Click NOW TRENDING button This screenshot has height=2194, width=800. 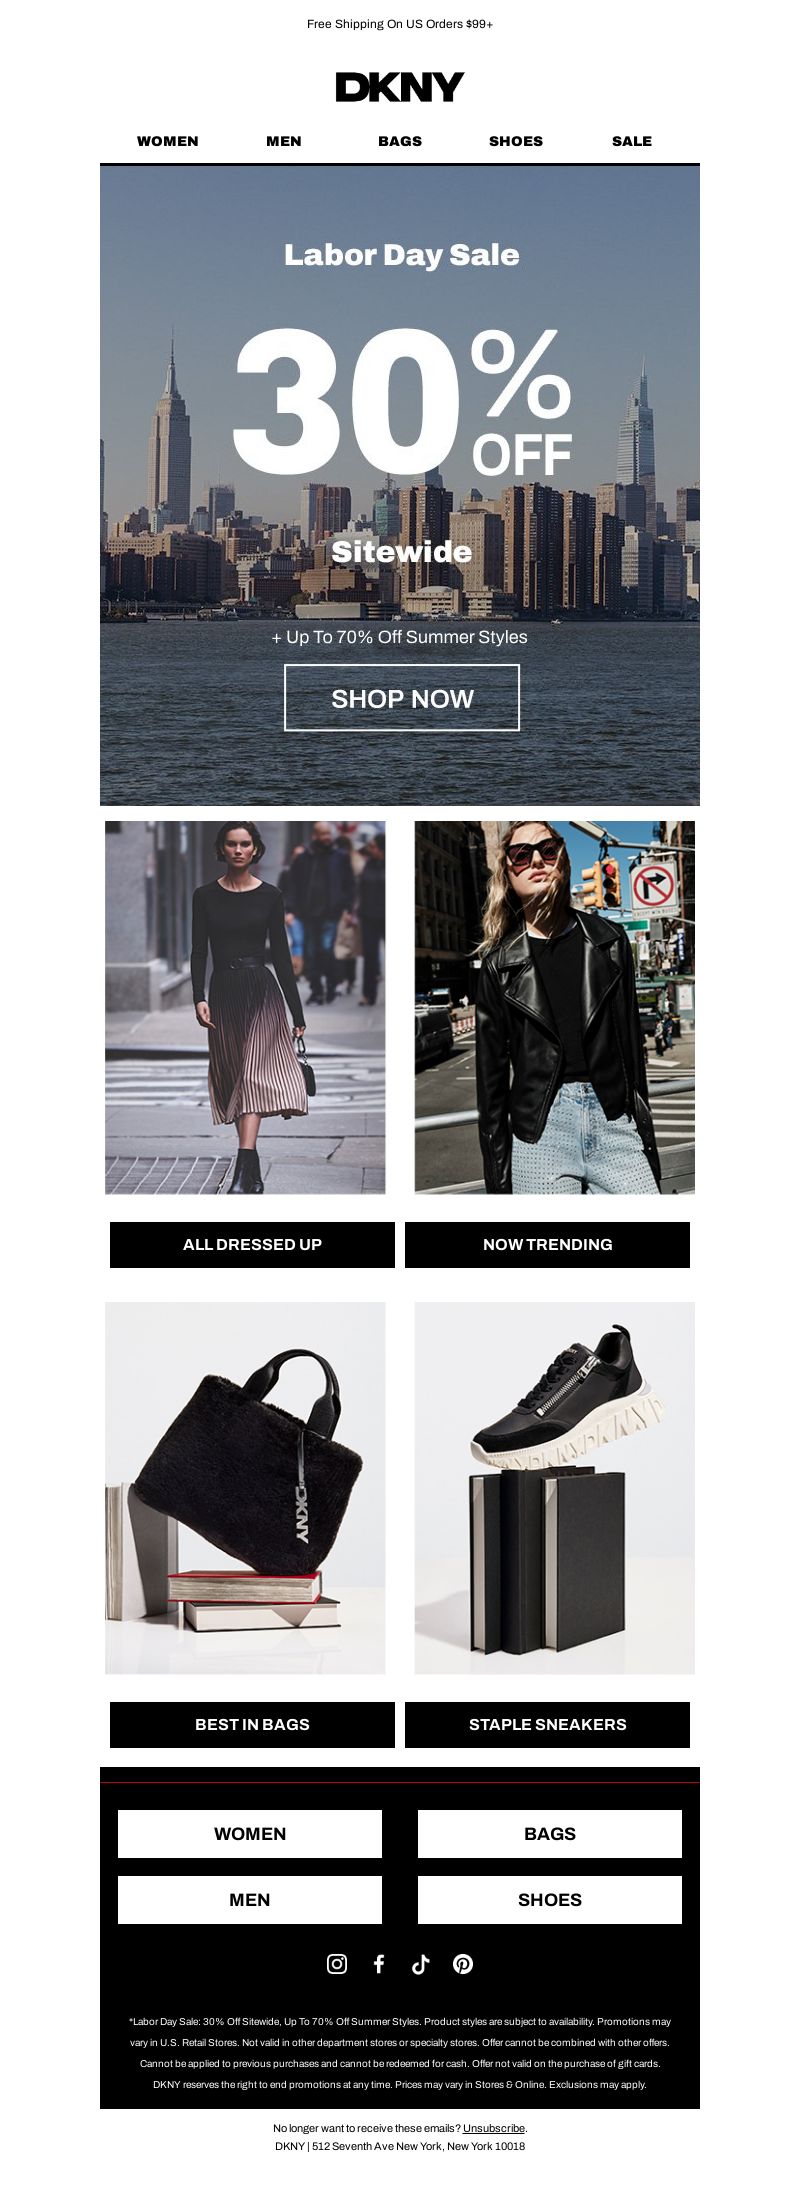(547, 1244)
